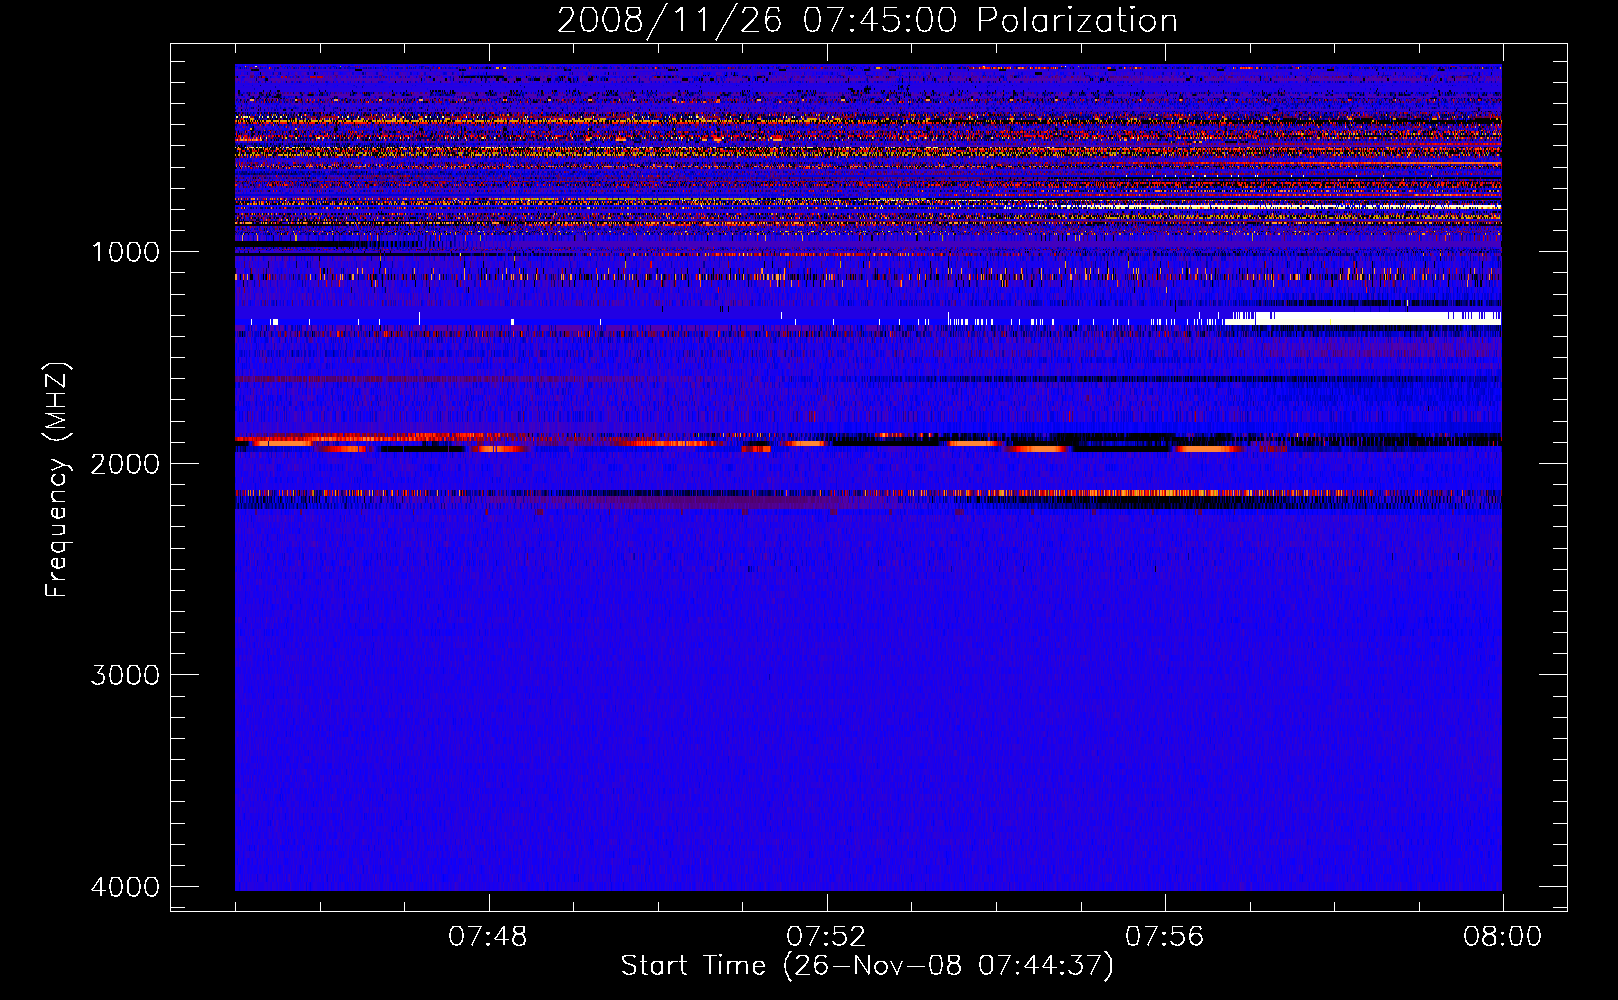The height and width of the screenshot is (1000, 1618).
Task: Click the thick white band near 1300 MHz
Action: 1363,317
